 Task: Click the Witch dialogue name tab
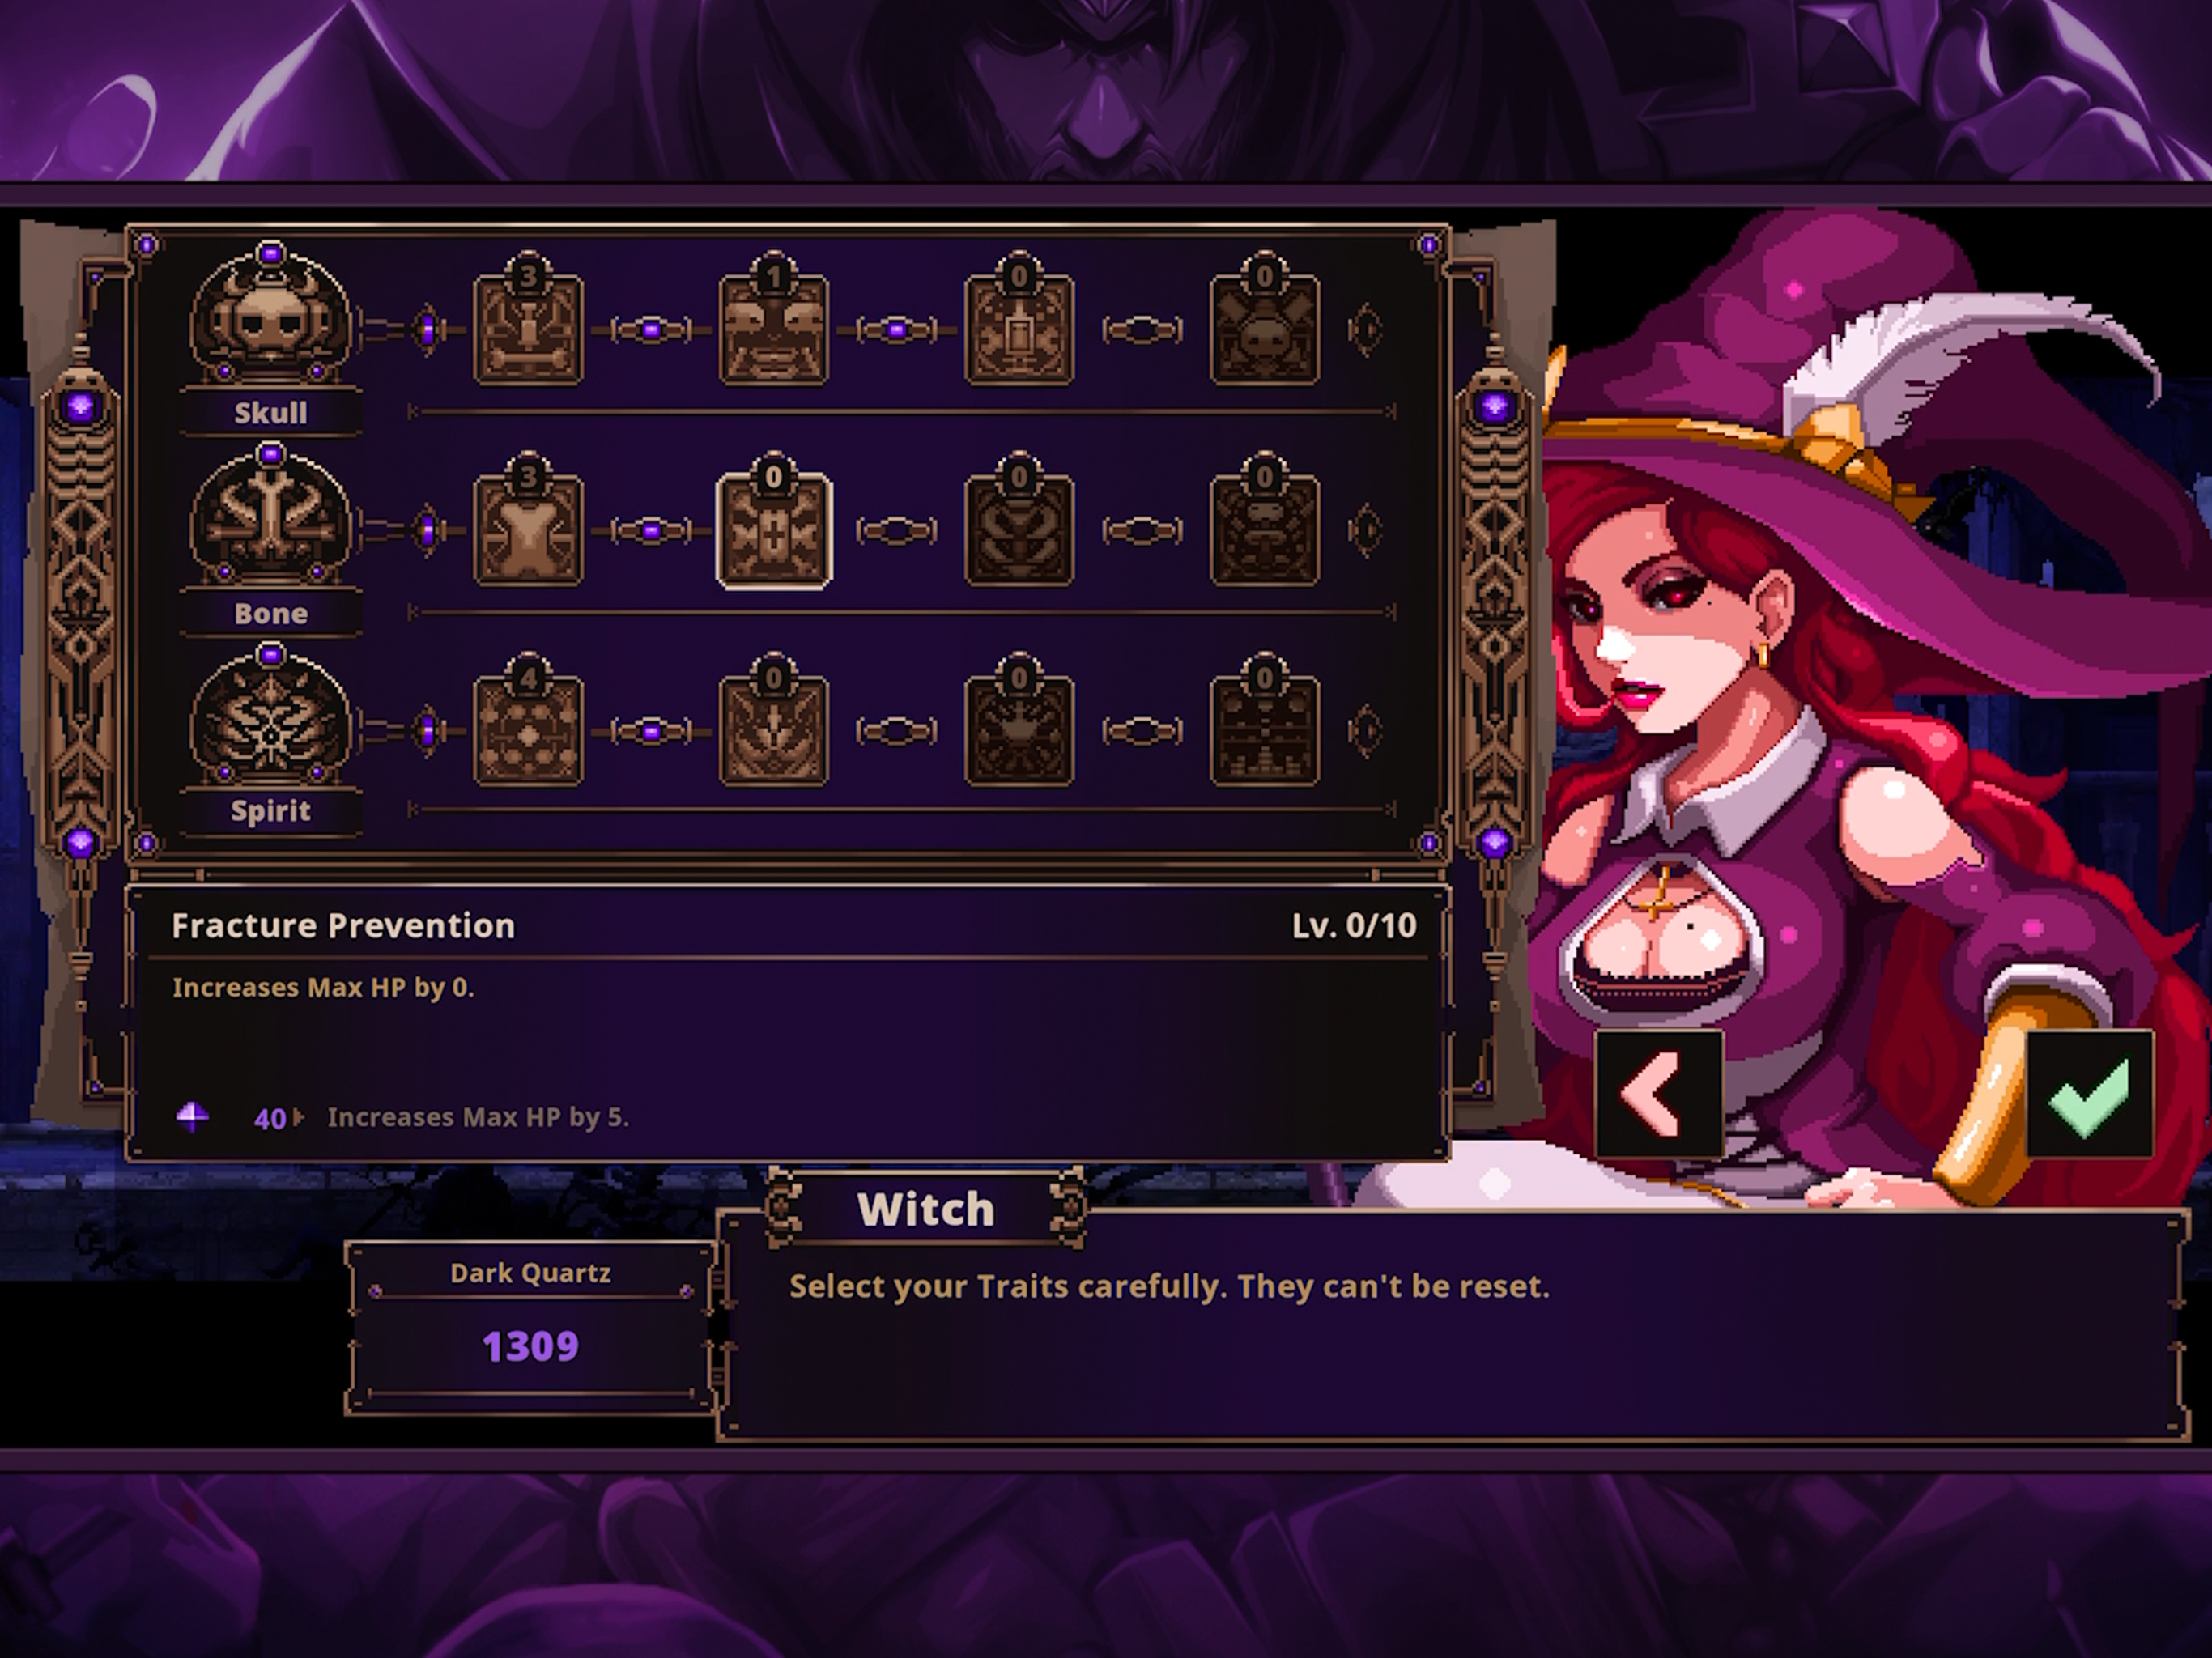[926, 1209]
